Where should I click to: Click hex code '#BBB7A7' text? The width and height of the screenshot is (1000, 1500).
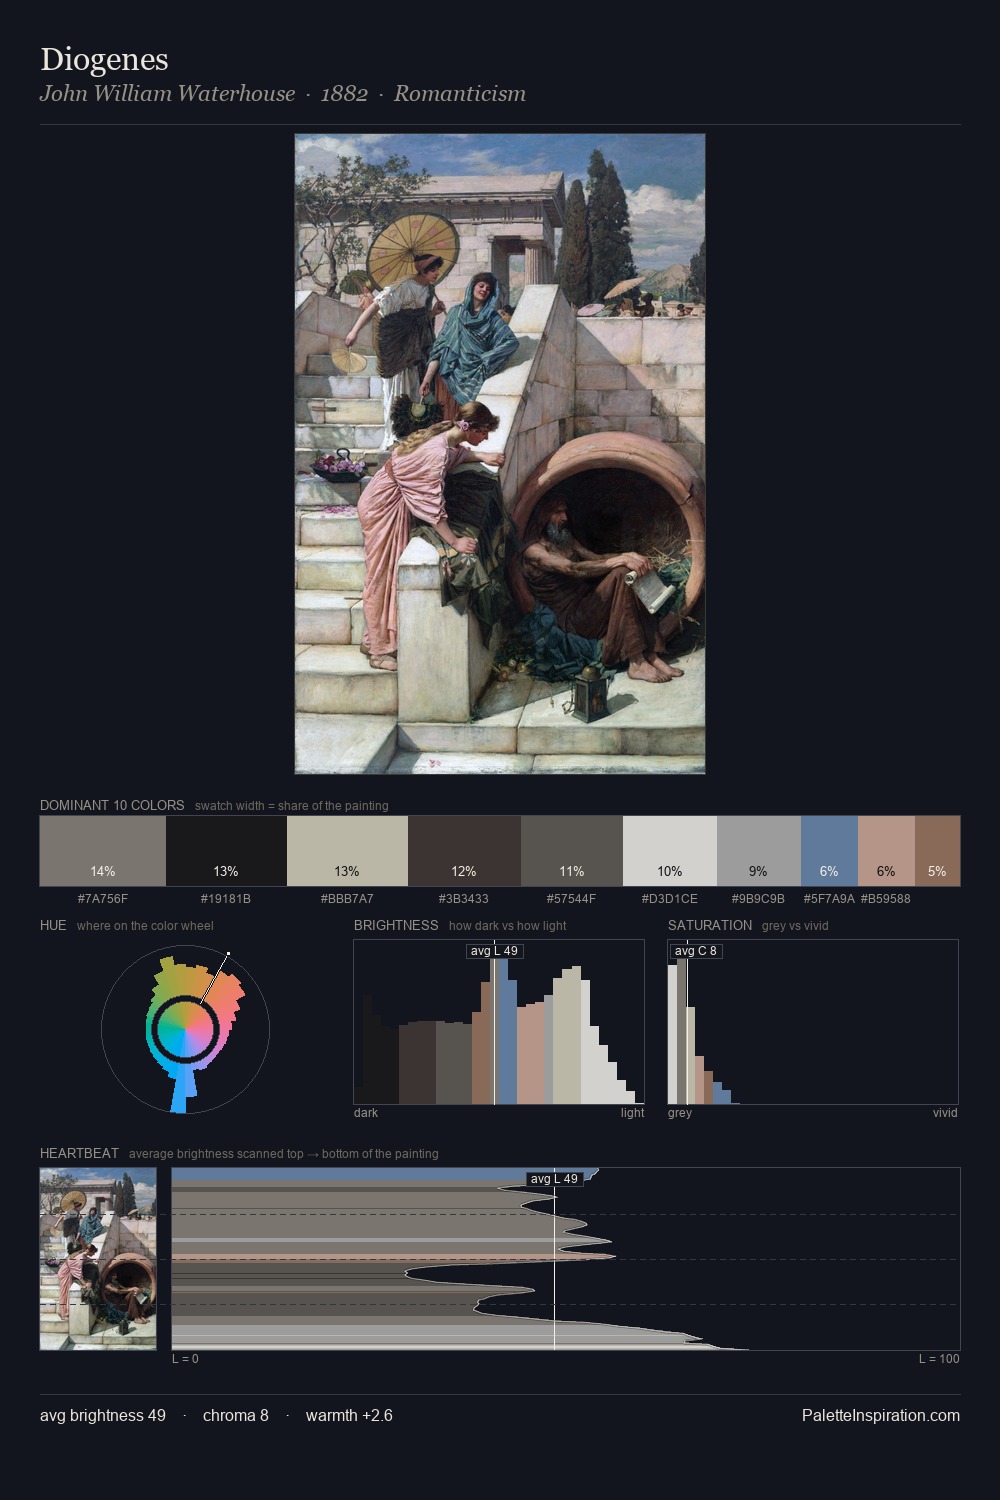tap(347, 898)
